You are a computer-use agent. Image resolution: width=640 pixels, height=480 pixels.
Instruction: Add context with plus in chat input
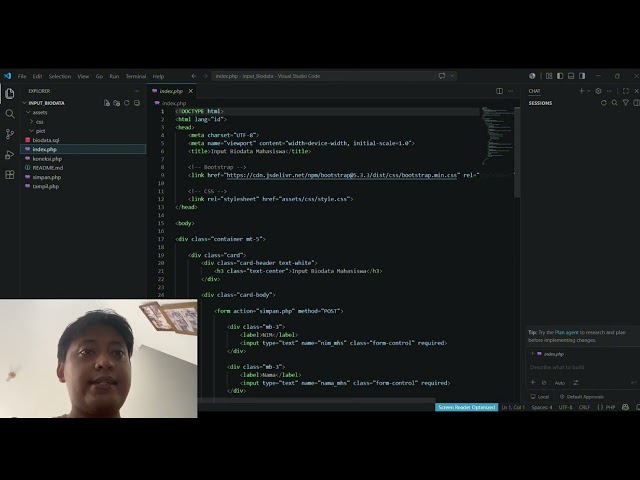pyautogui.click(x=533, y=382)
